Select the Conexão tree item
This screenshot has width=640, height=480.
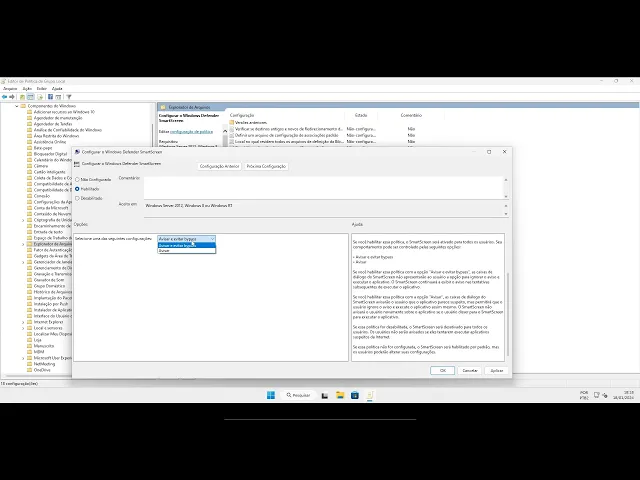coord(42,196)
